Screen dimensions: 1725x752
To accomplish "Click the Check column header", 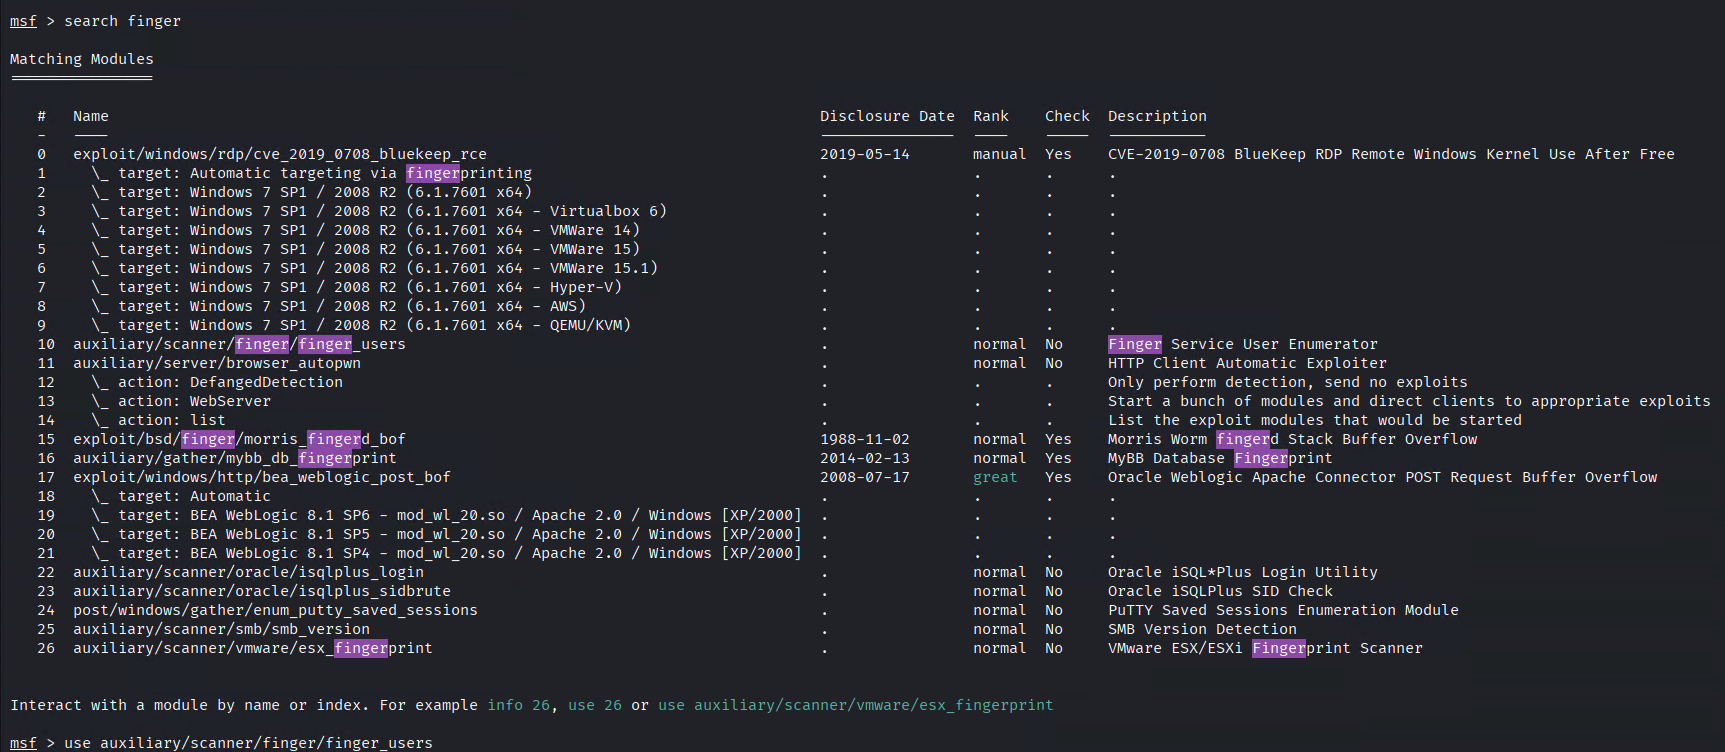I will (1067, 116).
